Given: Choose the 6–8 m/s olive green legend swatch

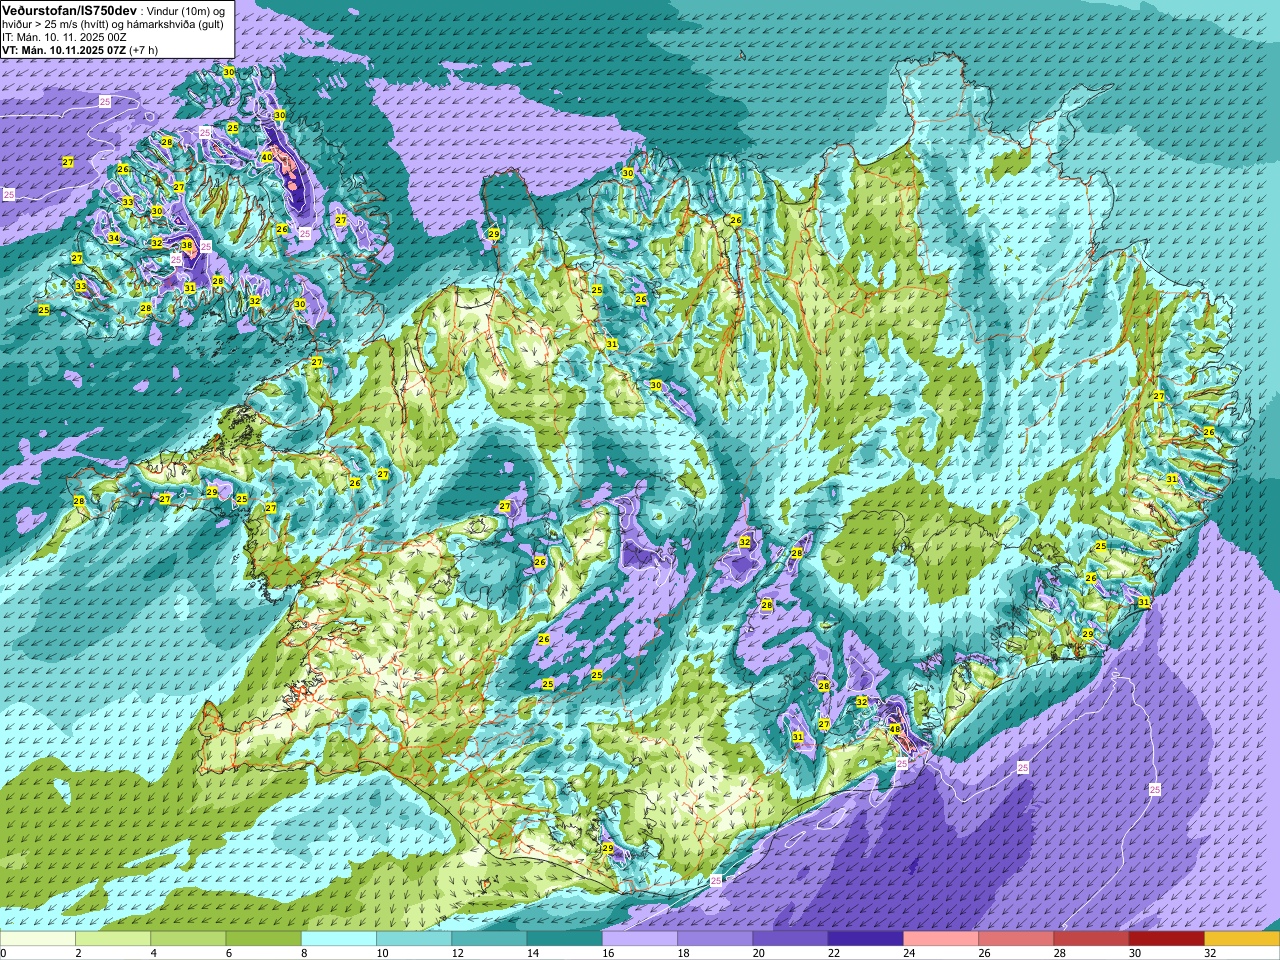Looking at the screenshot, I should [264, 939].
